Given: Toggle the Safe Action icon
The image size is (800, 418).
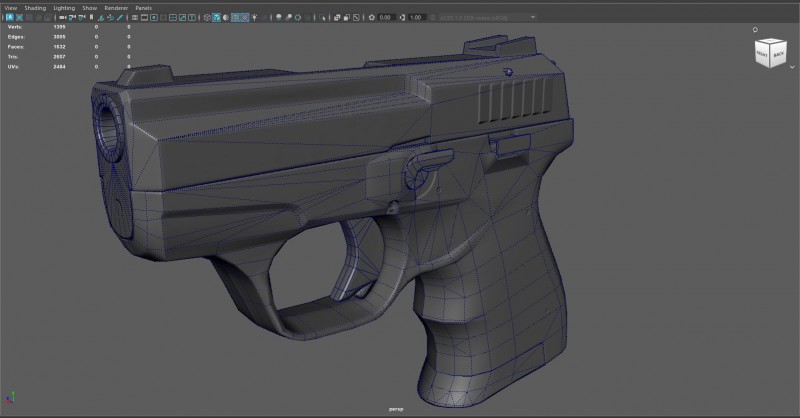Looking at the screenshot, I should coord(182,17).
